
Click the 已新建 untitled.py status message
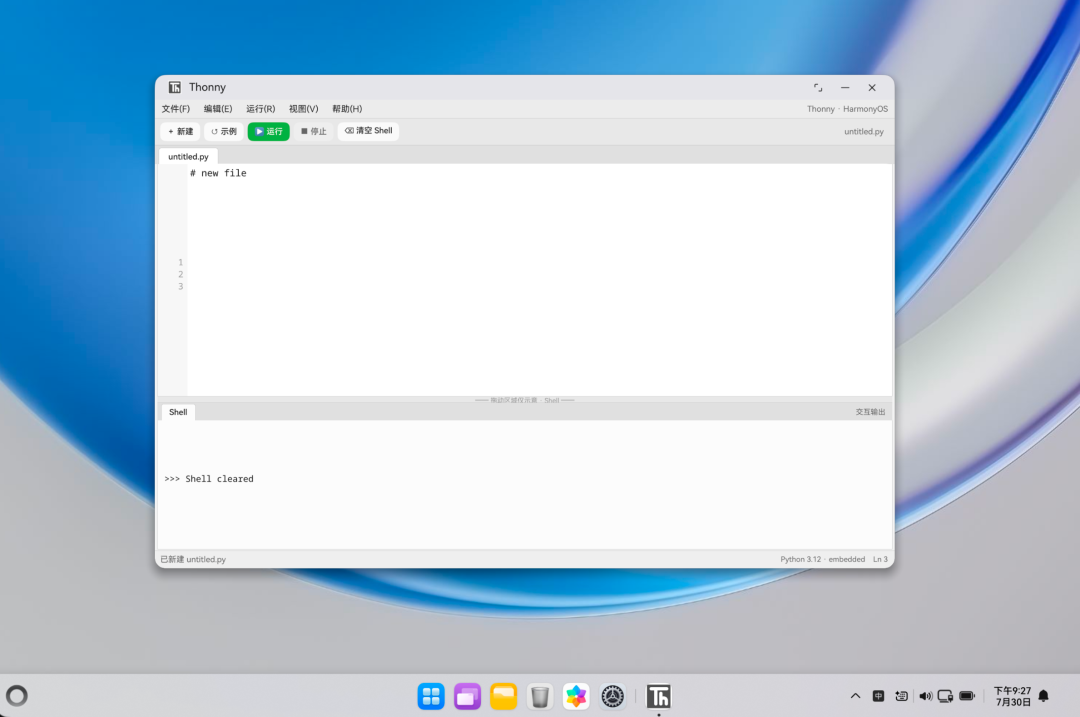coord(193,559)
